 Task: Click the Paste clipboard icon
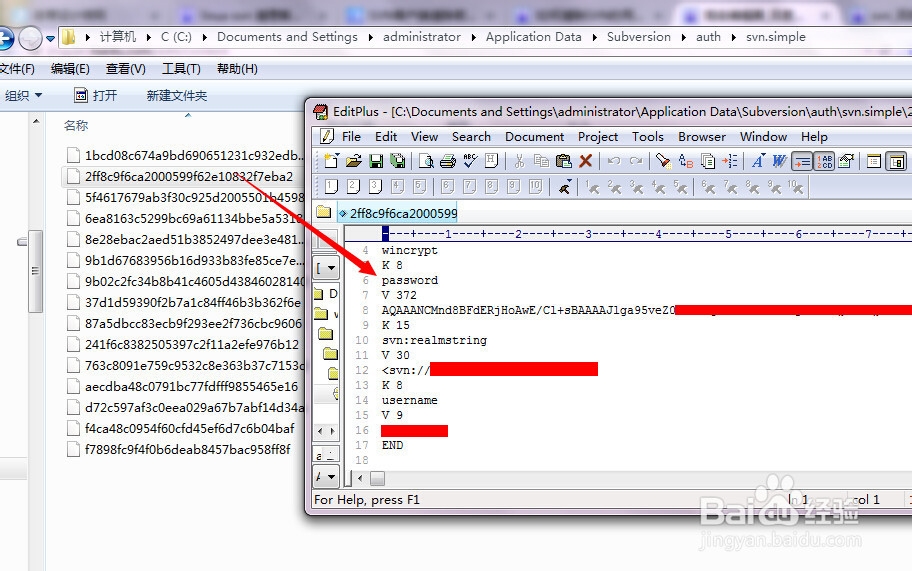pyautogui.click(x=563, y=160)
